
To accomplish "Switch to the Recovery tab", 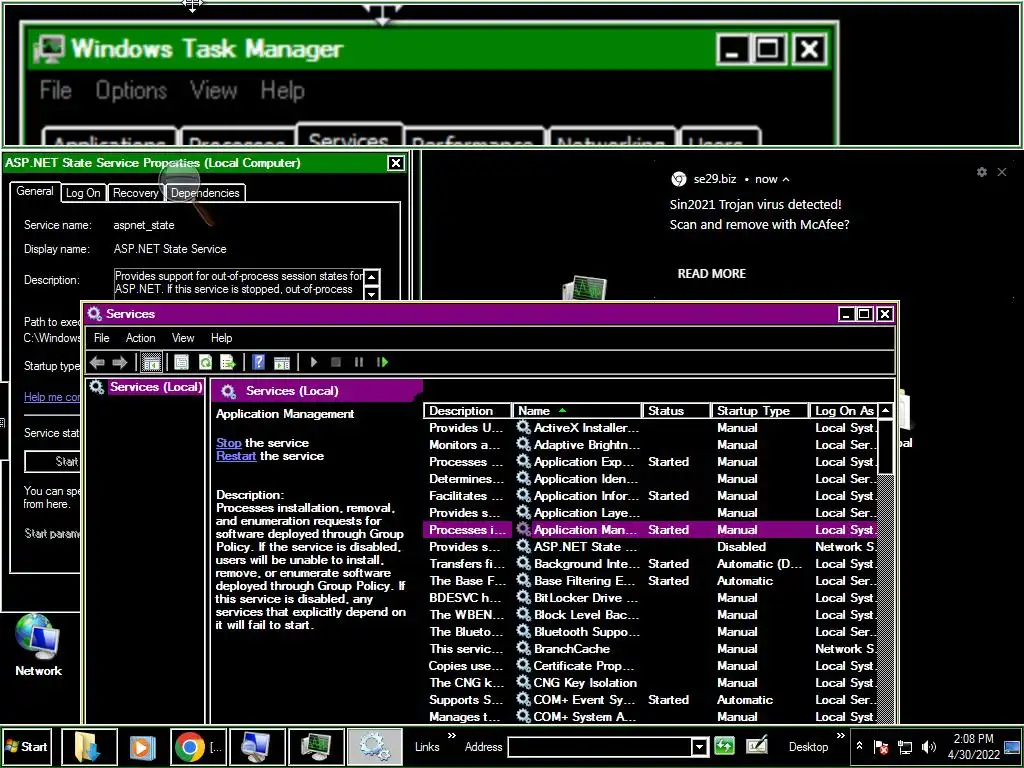I will pos(135,193).
